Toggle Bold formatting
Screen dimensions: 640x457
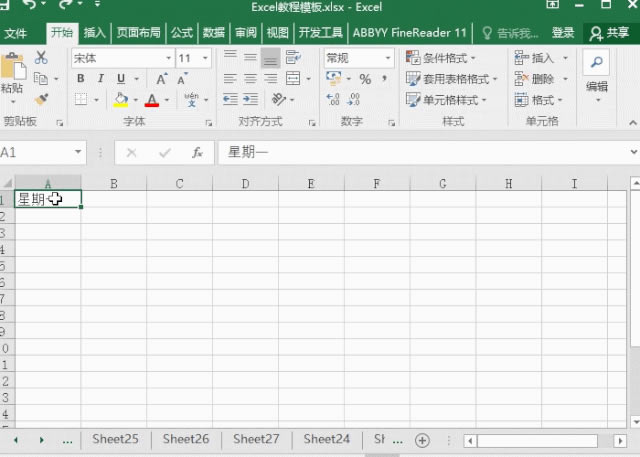point(81,78)
